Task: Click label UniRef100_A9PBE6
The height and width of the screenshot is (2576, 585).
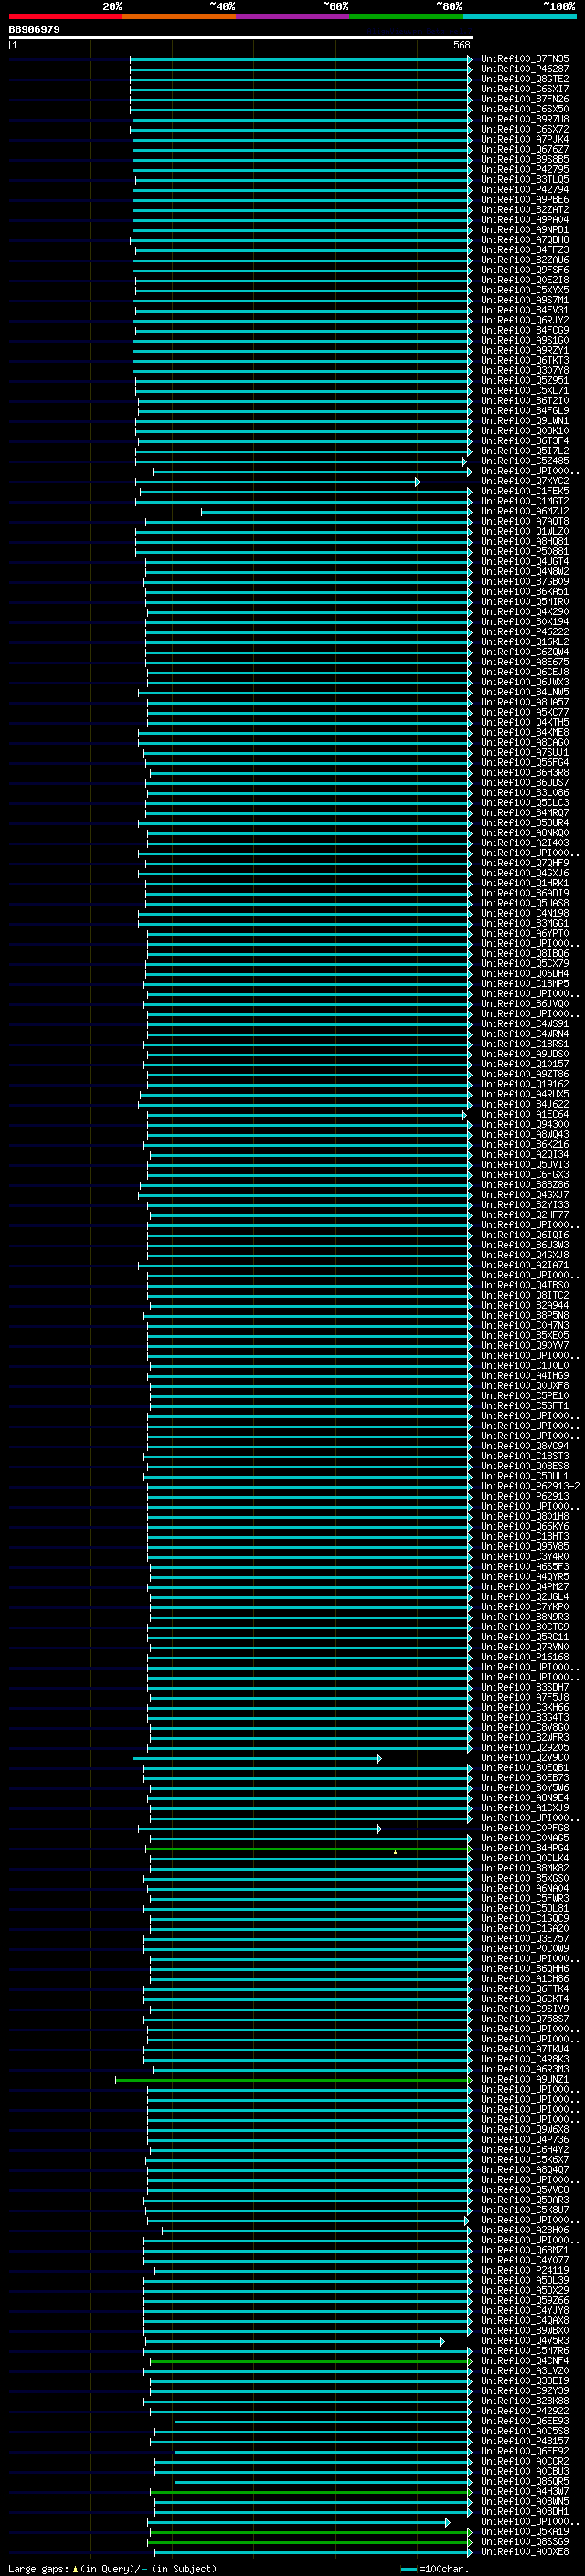Action: pyautogui.click(x=525, y=200)
